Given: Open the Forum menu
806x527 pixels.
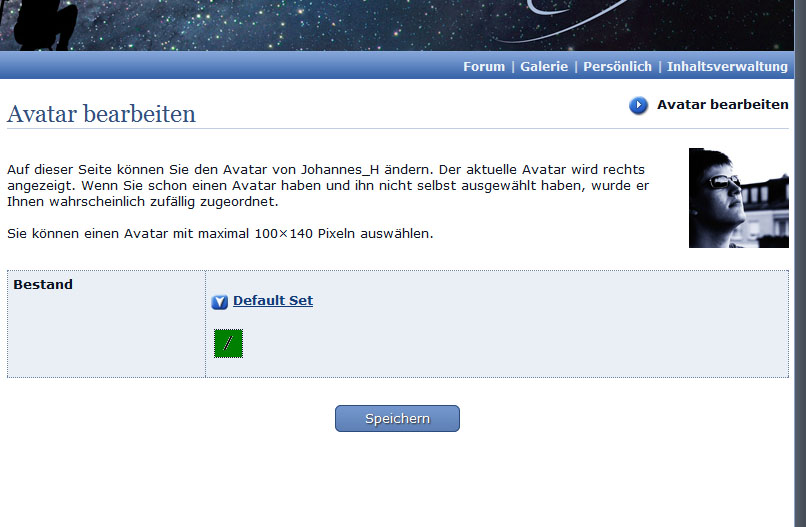Looking at the screenshot, I should click(483, 66).
